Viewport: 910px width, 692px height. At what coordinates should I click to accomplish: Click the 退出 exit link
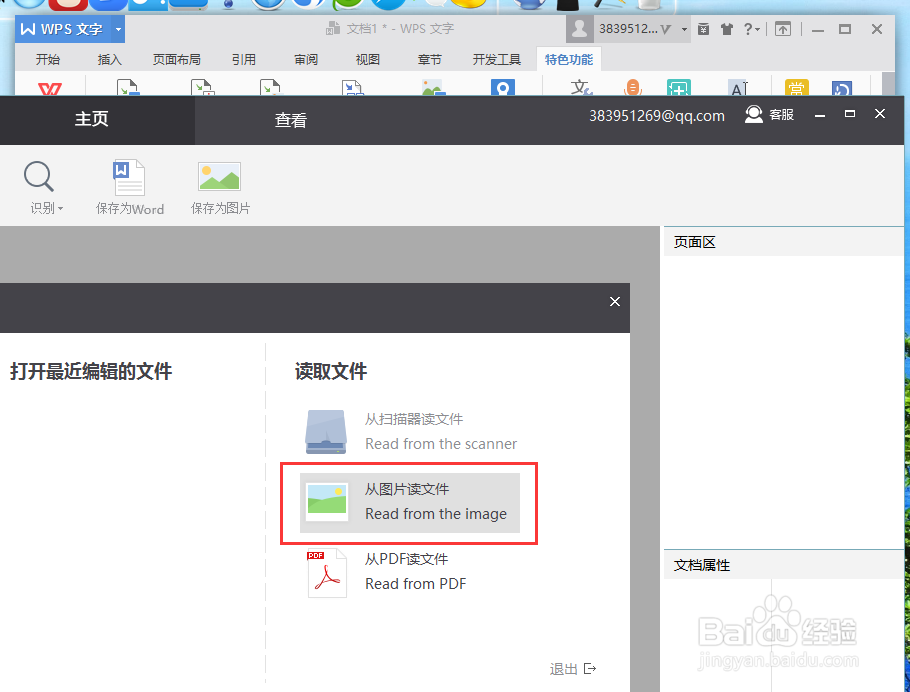[563, 668]
